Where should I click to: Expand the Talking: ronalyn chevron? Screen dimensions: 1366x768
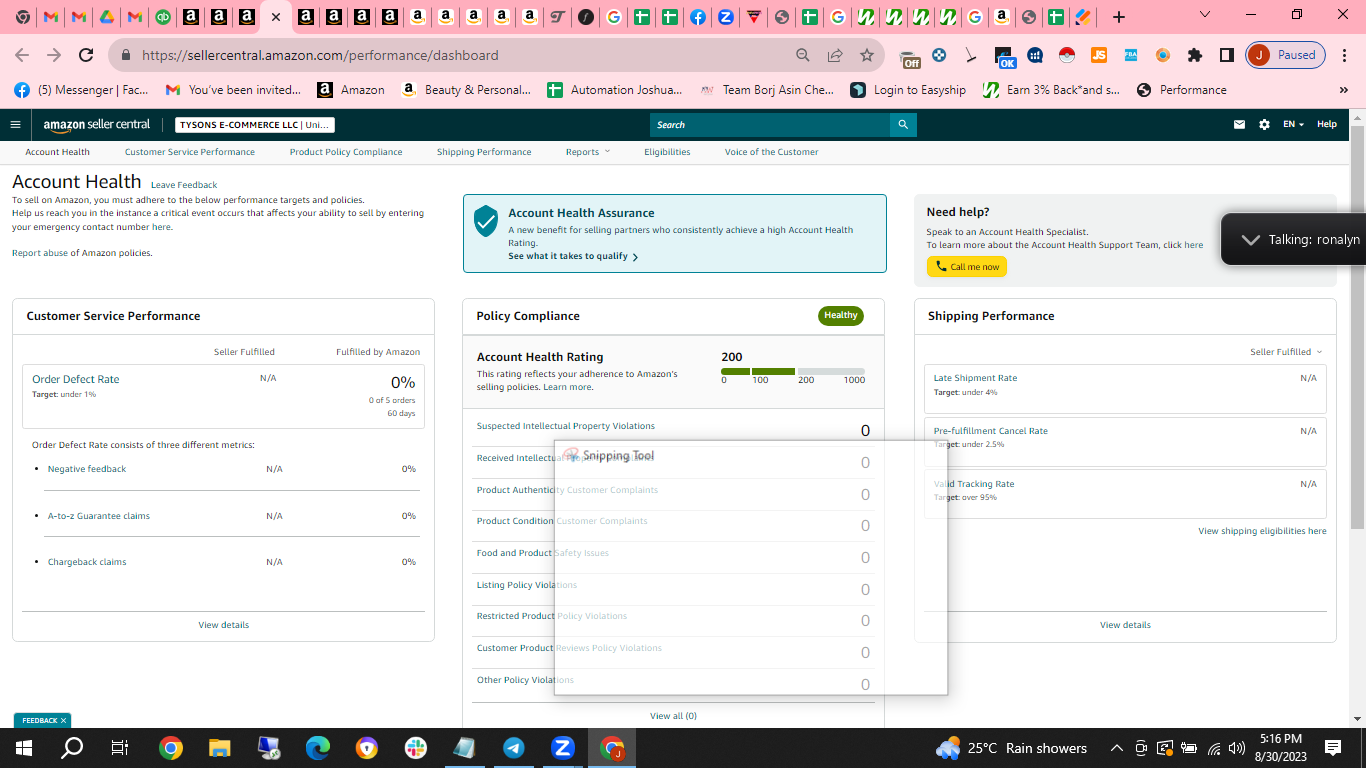pos(1250,240)
